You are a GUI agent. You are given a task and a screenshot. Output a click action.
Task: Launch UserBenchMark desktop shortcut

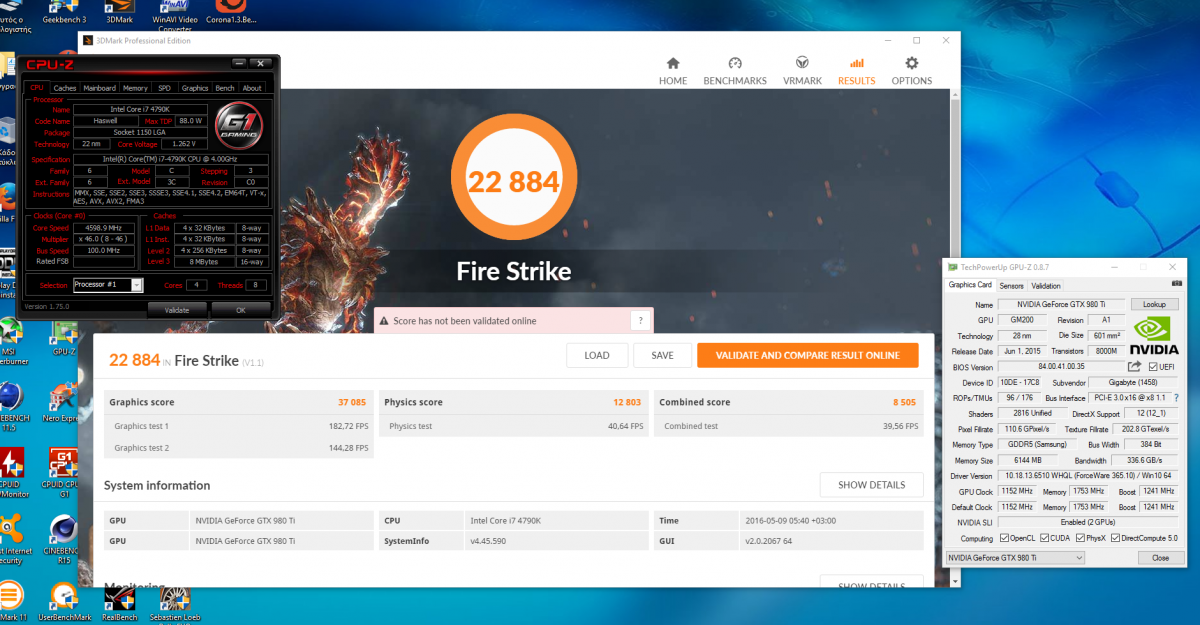65,602
